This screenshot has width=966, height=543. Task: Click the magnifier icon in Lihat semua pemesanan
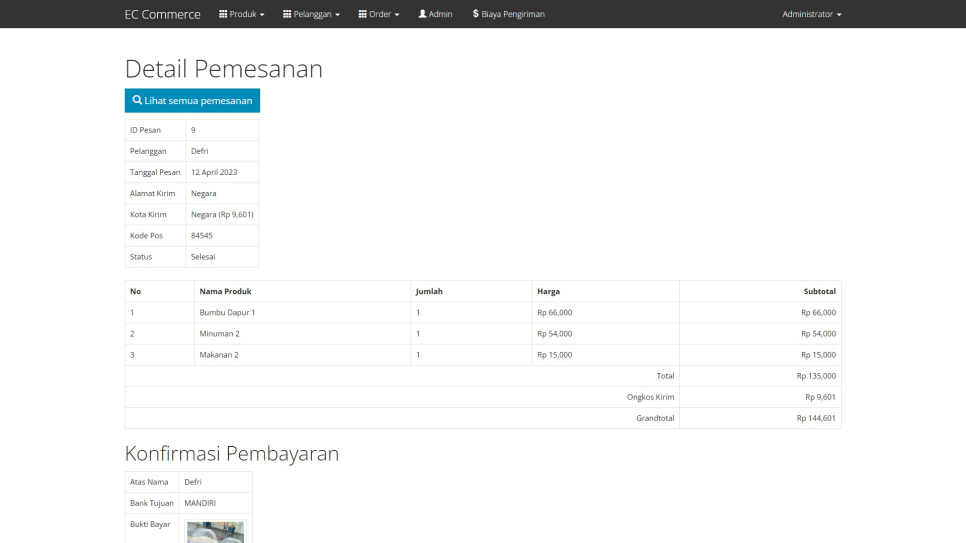(x=137, y=100)
